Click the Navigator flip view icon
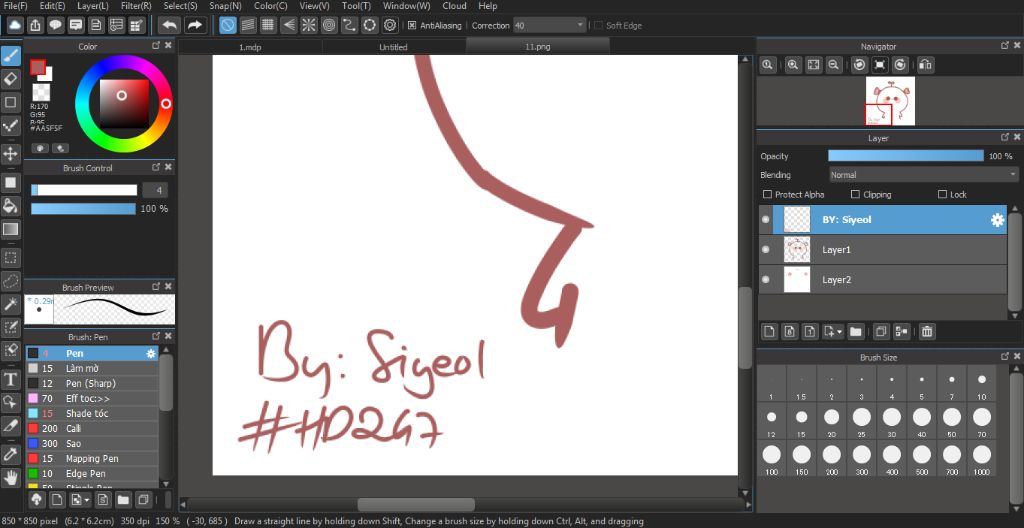 click(x=925, y=65)
